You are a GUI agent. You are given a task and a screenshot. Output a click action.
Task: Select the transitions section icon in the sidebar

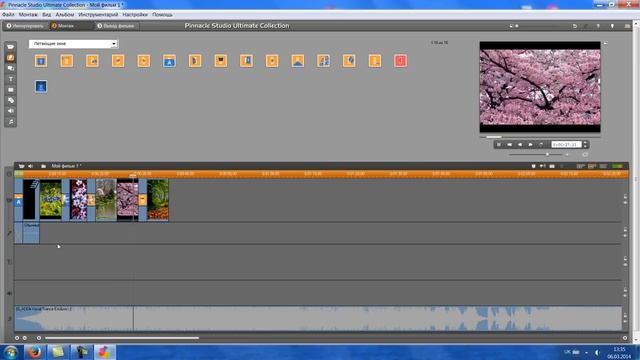pos(11,58)
